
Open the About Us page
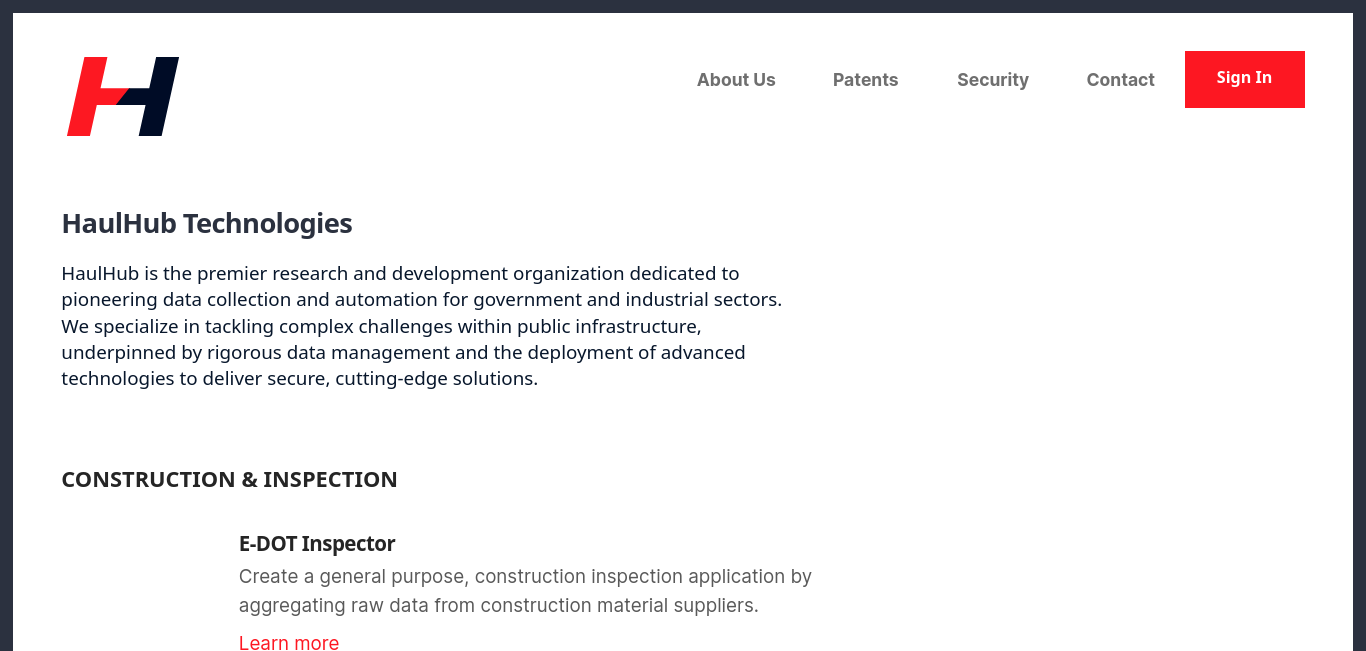click(736, 80)
